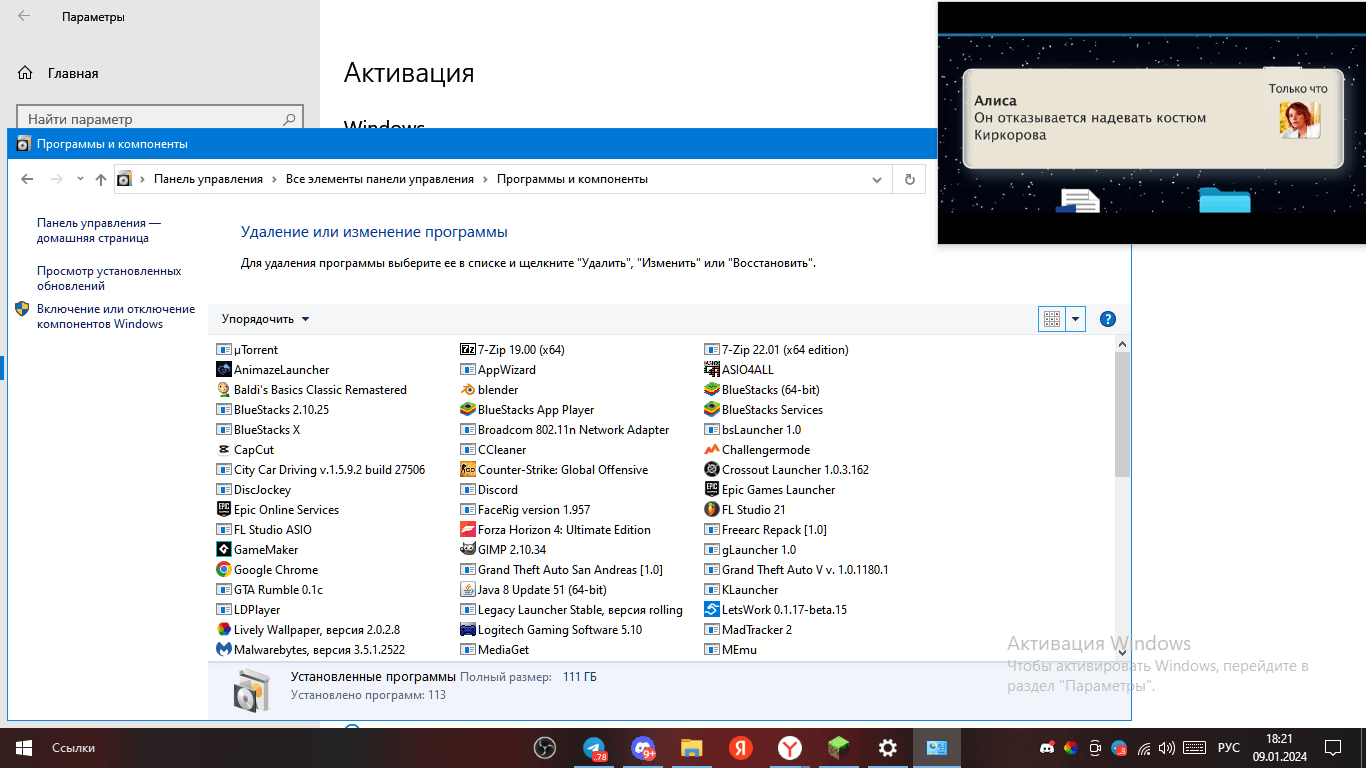Go up one level in Control Panel
Viewport: 1366px width, 768px height.
100,179
